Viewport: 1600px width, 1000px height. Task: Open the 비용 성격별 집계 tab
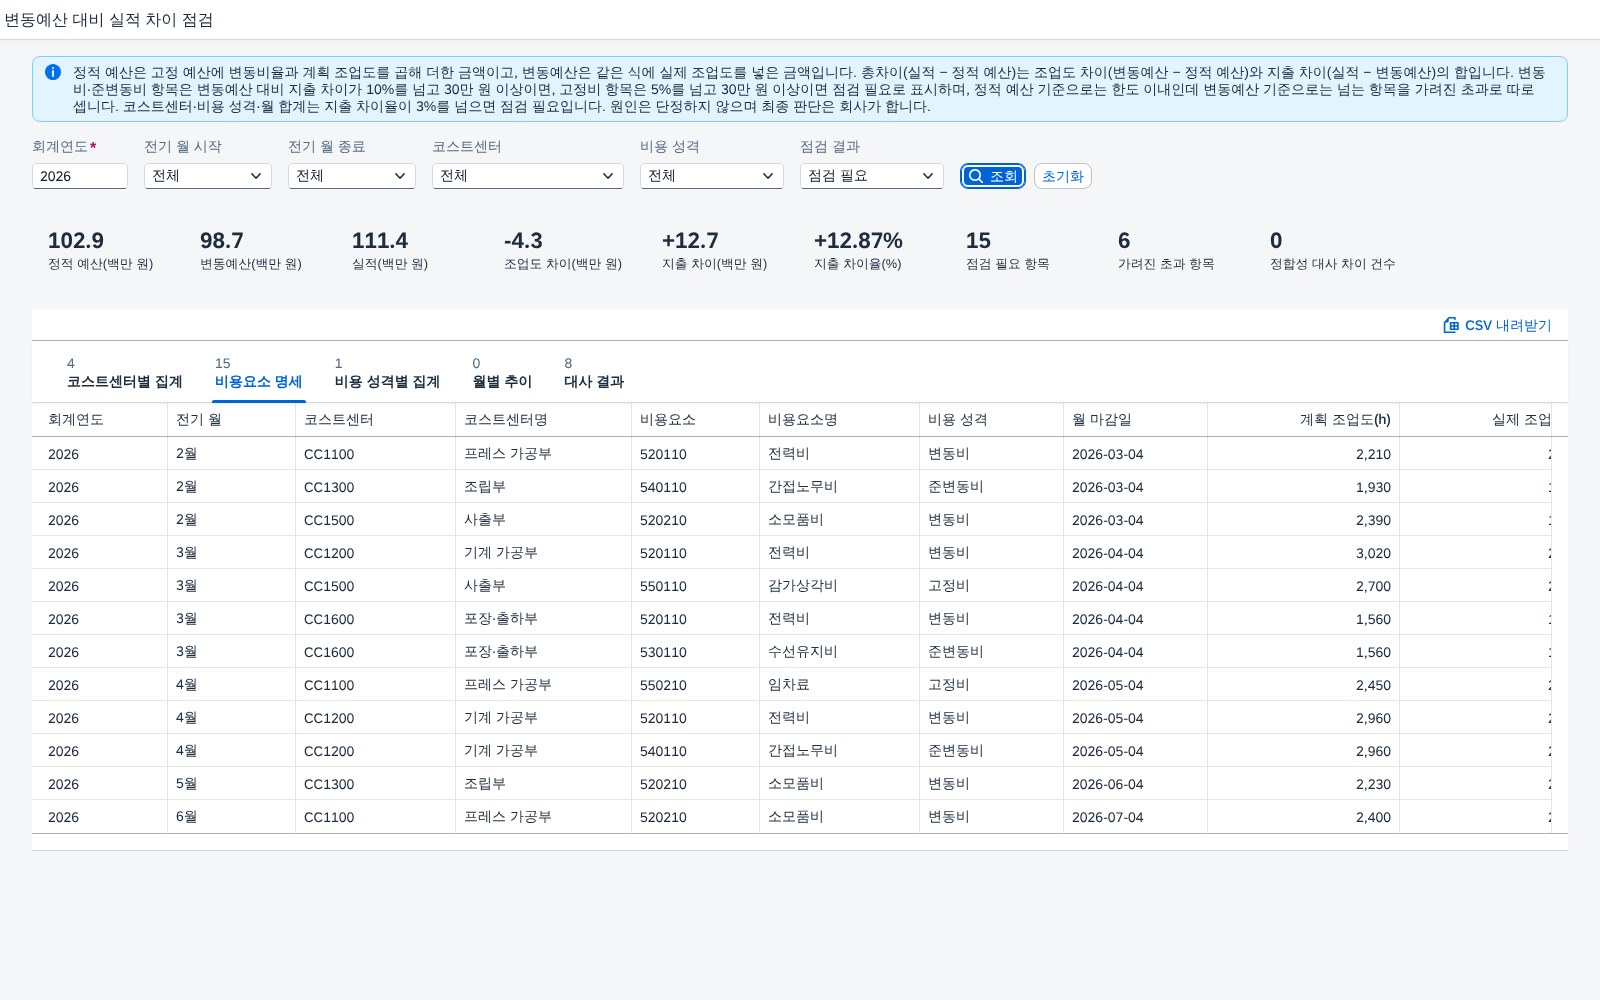(x=387, y=372)
